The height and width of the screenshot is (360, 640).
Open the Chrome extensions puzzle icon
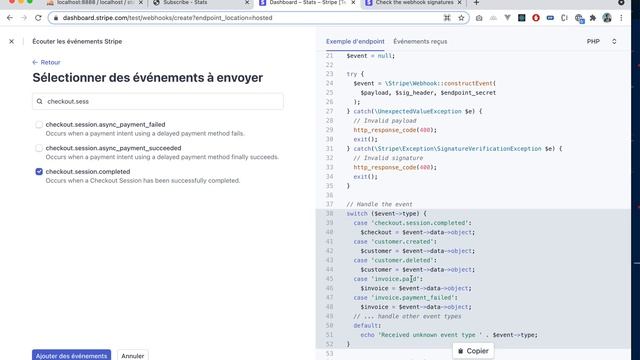(593, 18)
